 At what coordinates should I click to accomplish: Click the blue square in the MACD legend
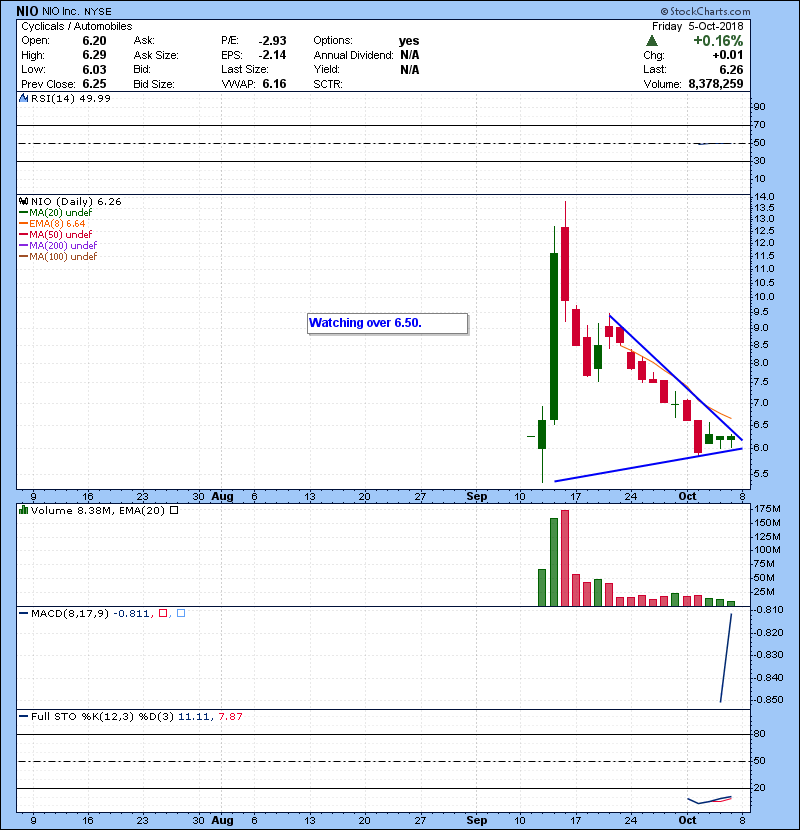(181, 613)
